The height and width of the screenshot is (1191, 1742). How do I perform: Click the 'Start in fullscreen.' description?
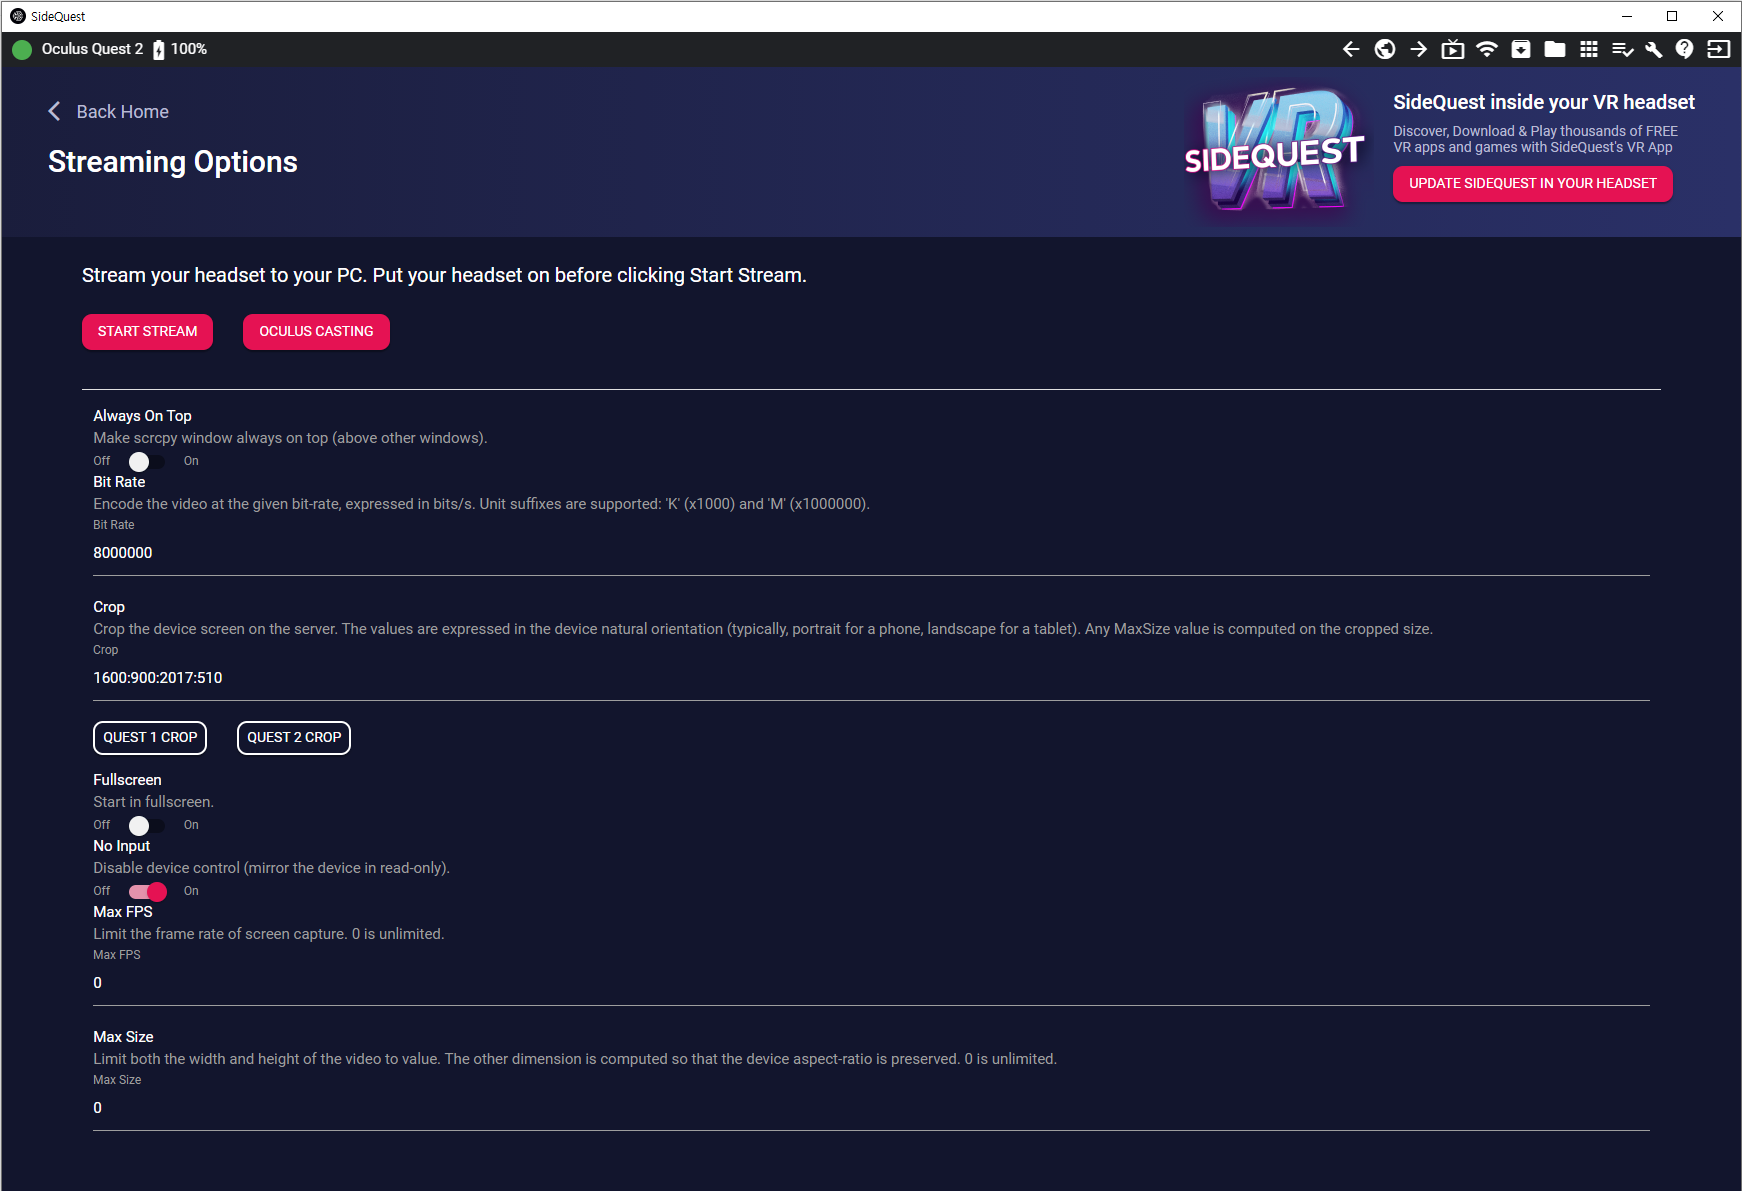pyautogui.click(x=153, y=802)
